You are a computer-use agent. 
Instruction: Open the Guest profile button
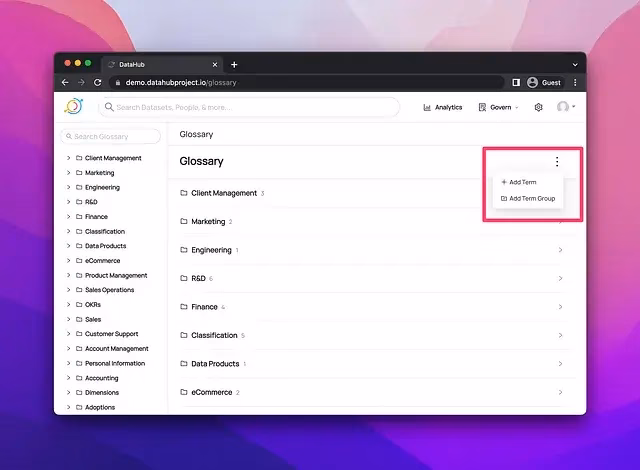(545, 82)
